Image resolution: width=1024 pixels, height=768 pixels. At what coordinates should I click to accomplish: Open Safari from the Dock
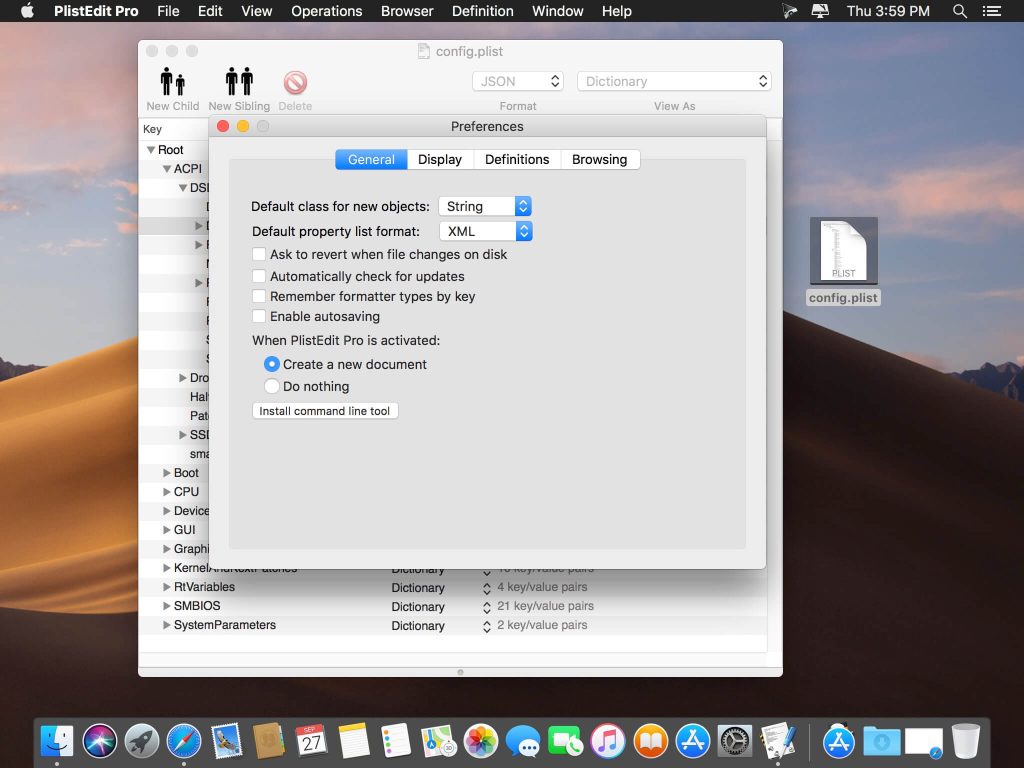tap(185, 741)
